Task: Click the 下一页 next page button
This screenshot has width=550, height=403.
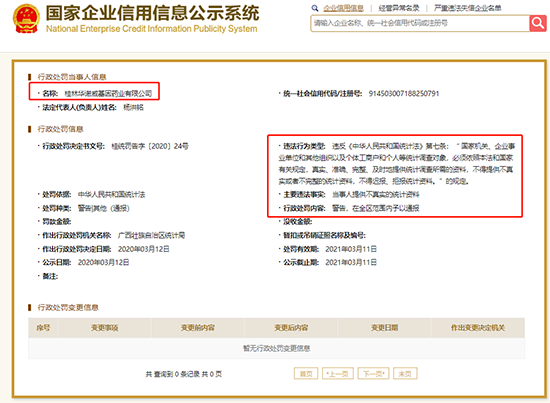Action: click(x=374, y=374)
